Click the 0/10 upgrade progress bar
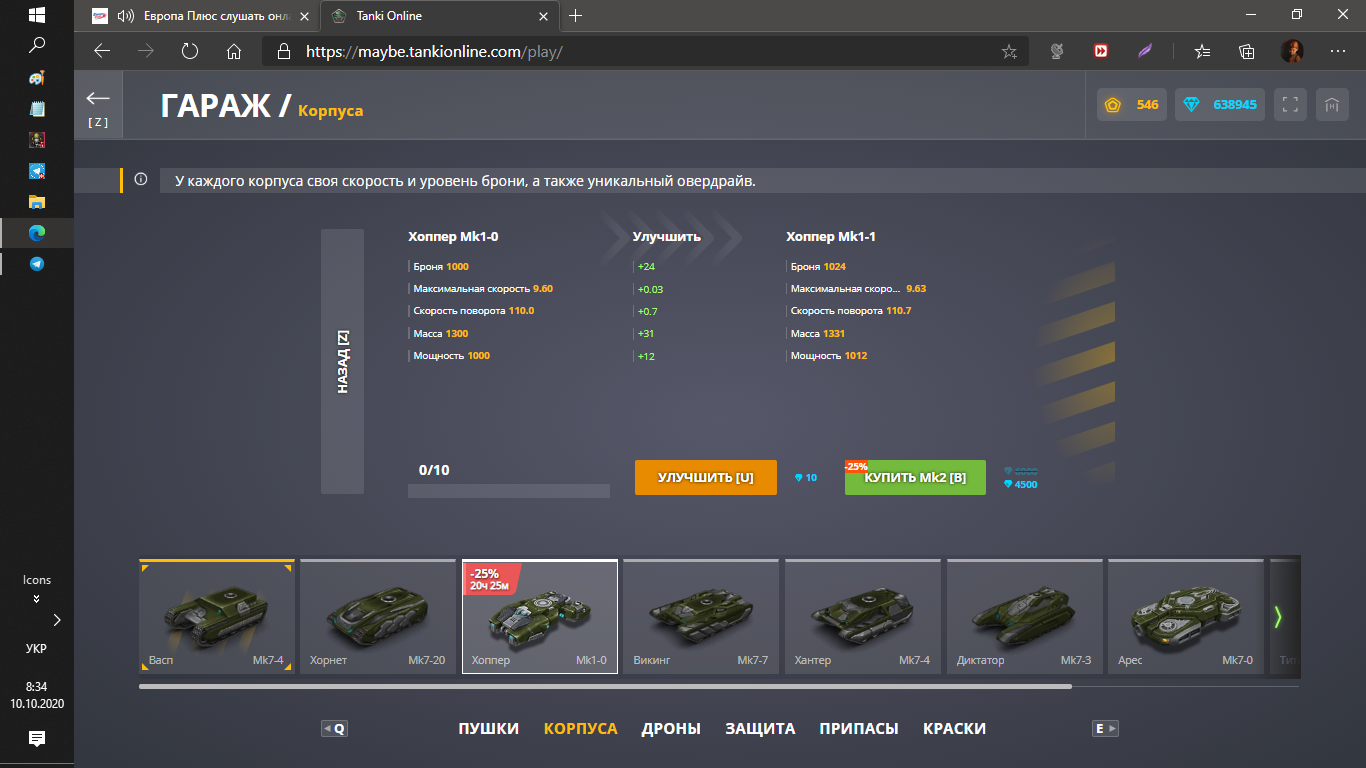 (x=509, y=491)
